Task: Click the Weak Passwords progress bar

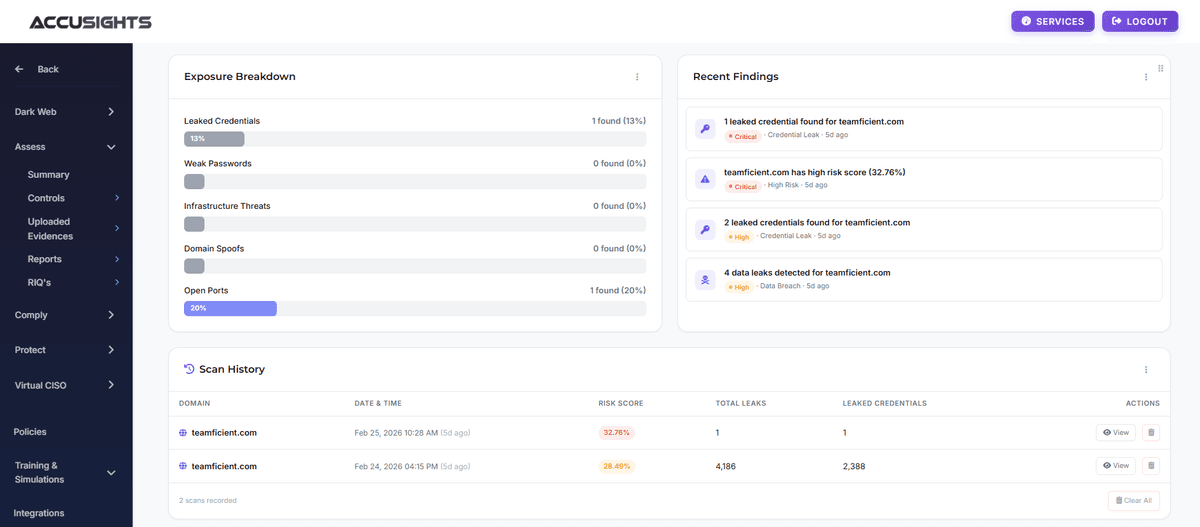Action: tap(415, 181)
